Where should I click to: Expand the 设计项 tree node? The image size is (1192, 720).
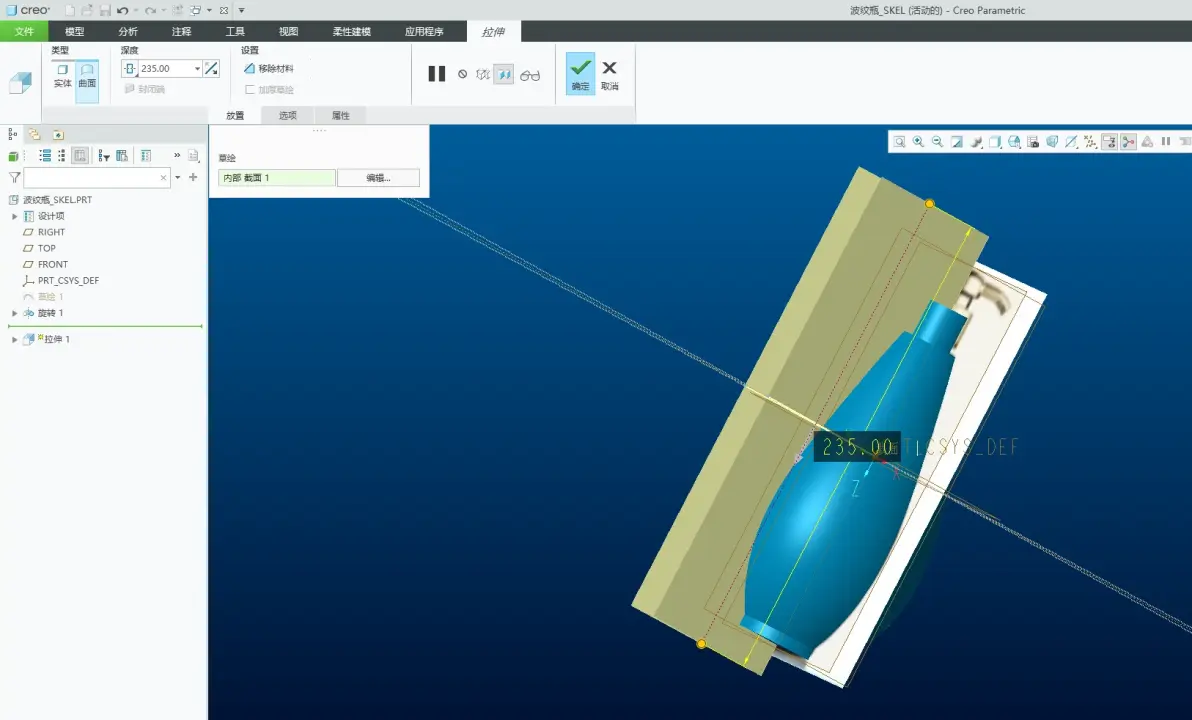click(x=14, y=216)
